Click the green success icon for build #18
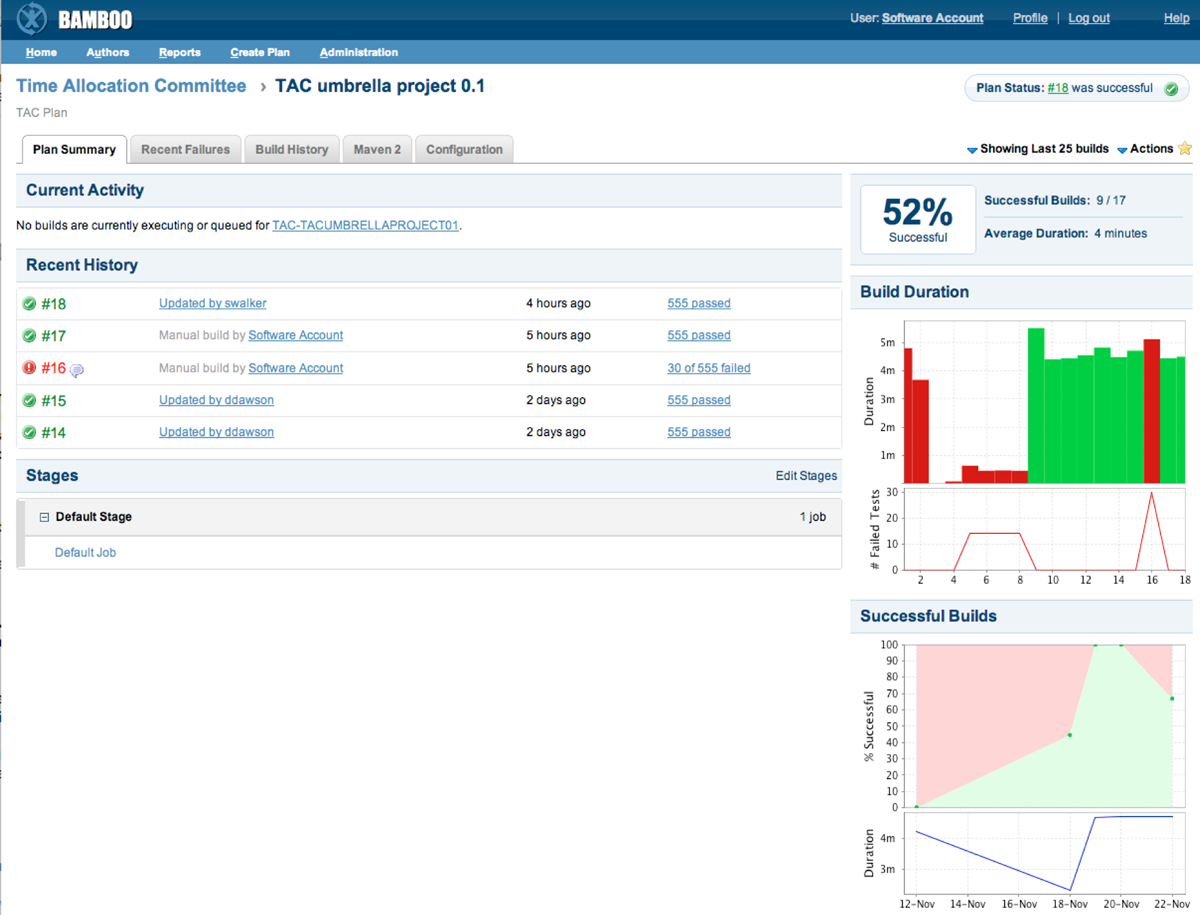1200x915 pixels. point(29,304)
